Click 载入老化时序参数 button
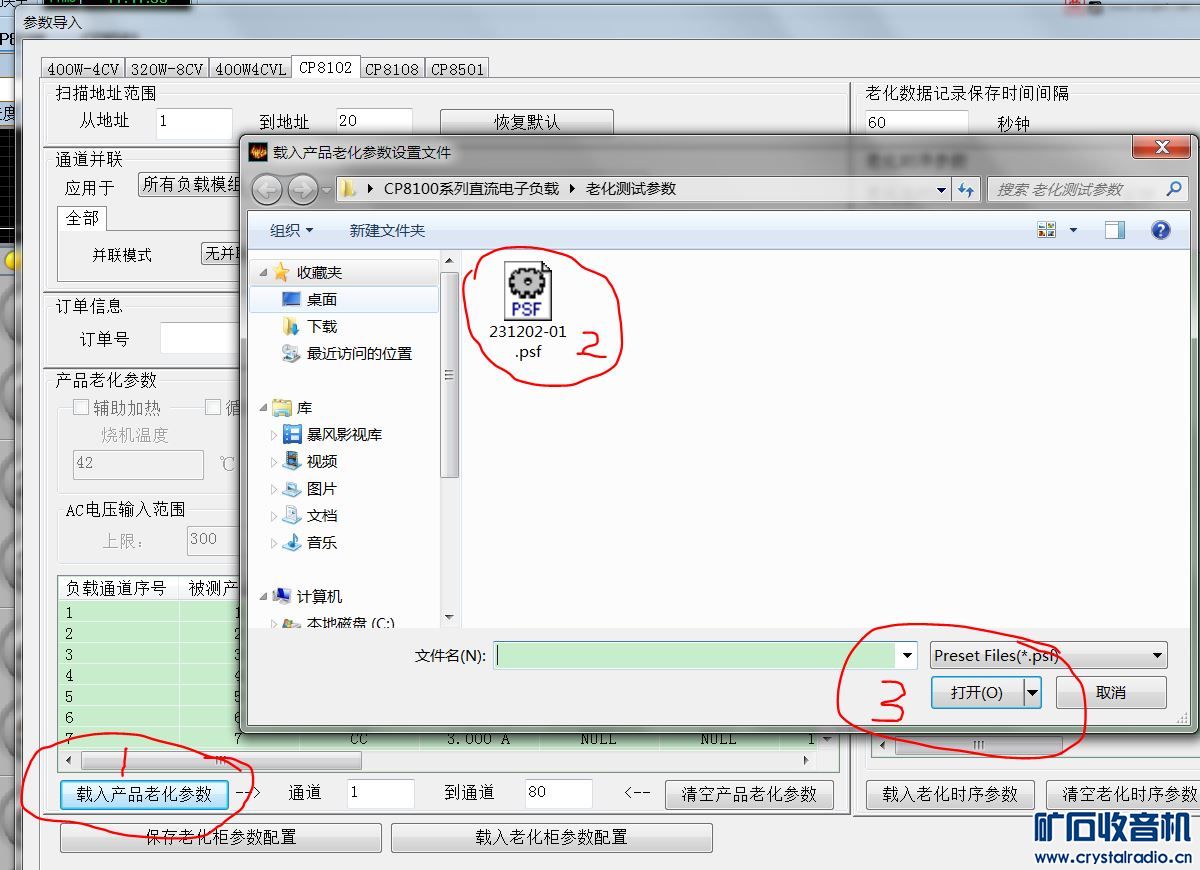The height and width of the screenshot is (870, 1200). pyautogui.click(x=950, y=794)
